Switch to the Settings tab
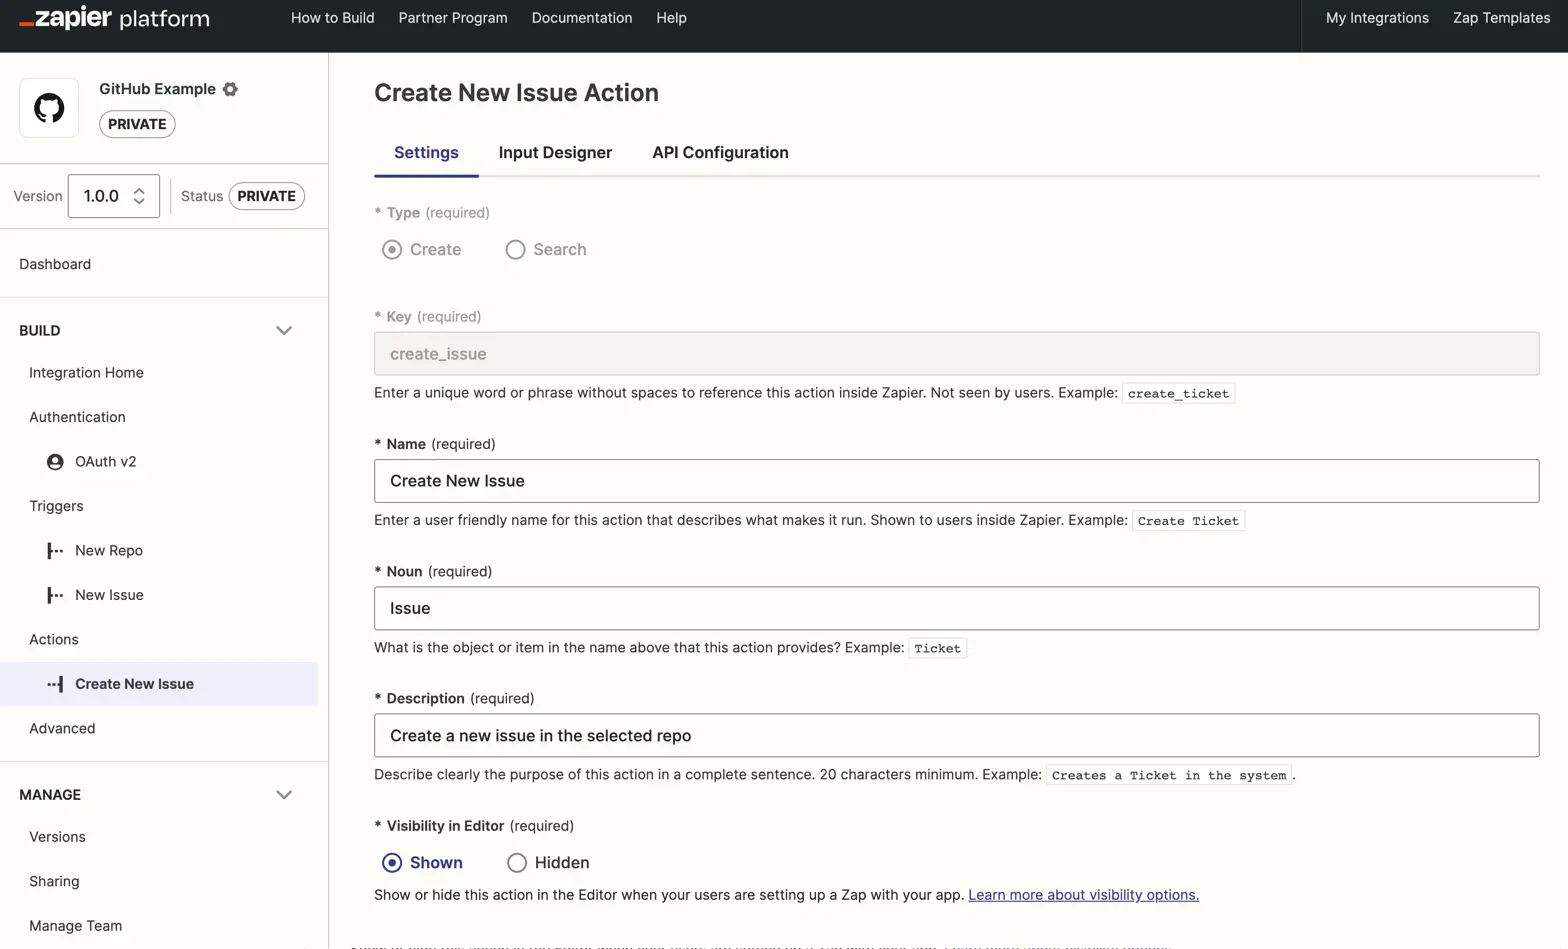This screenshot has height=949, width=1568. click(426, 153)
